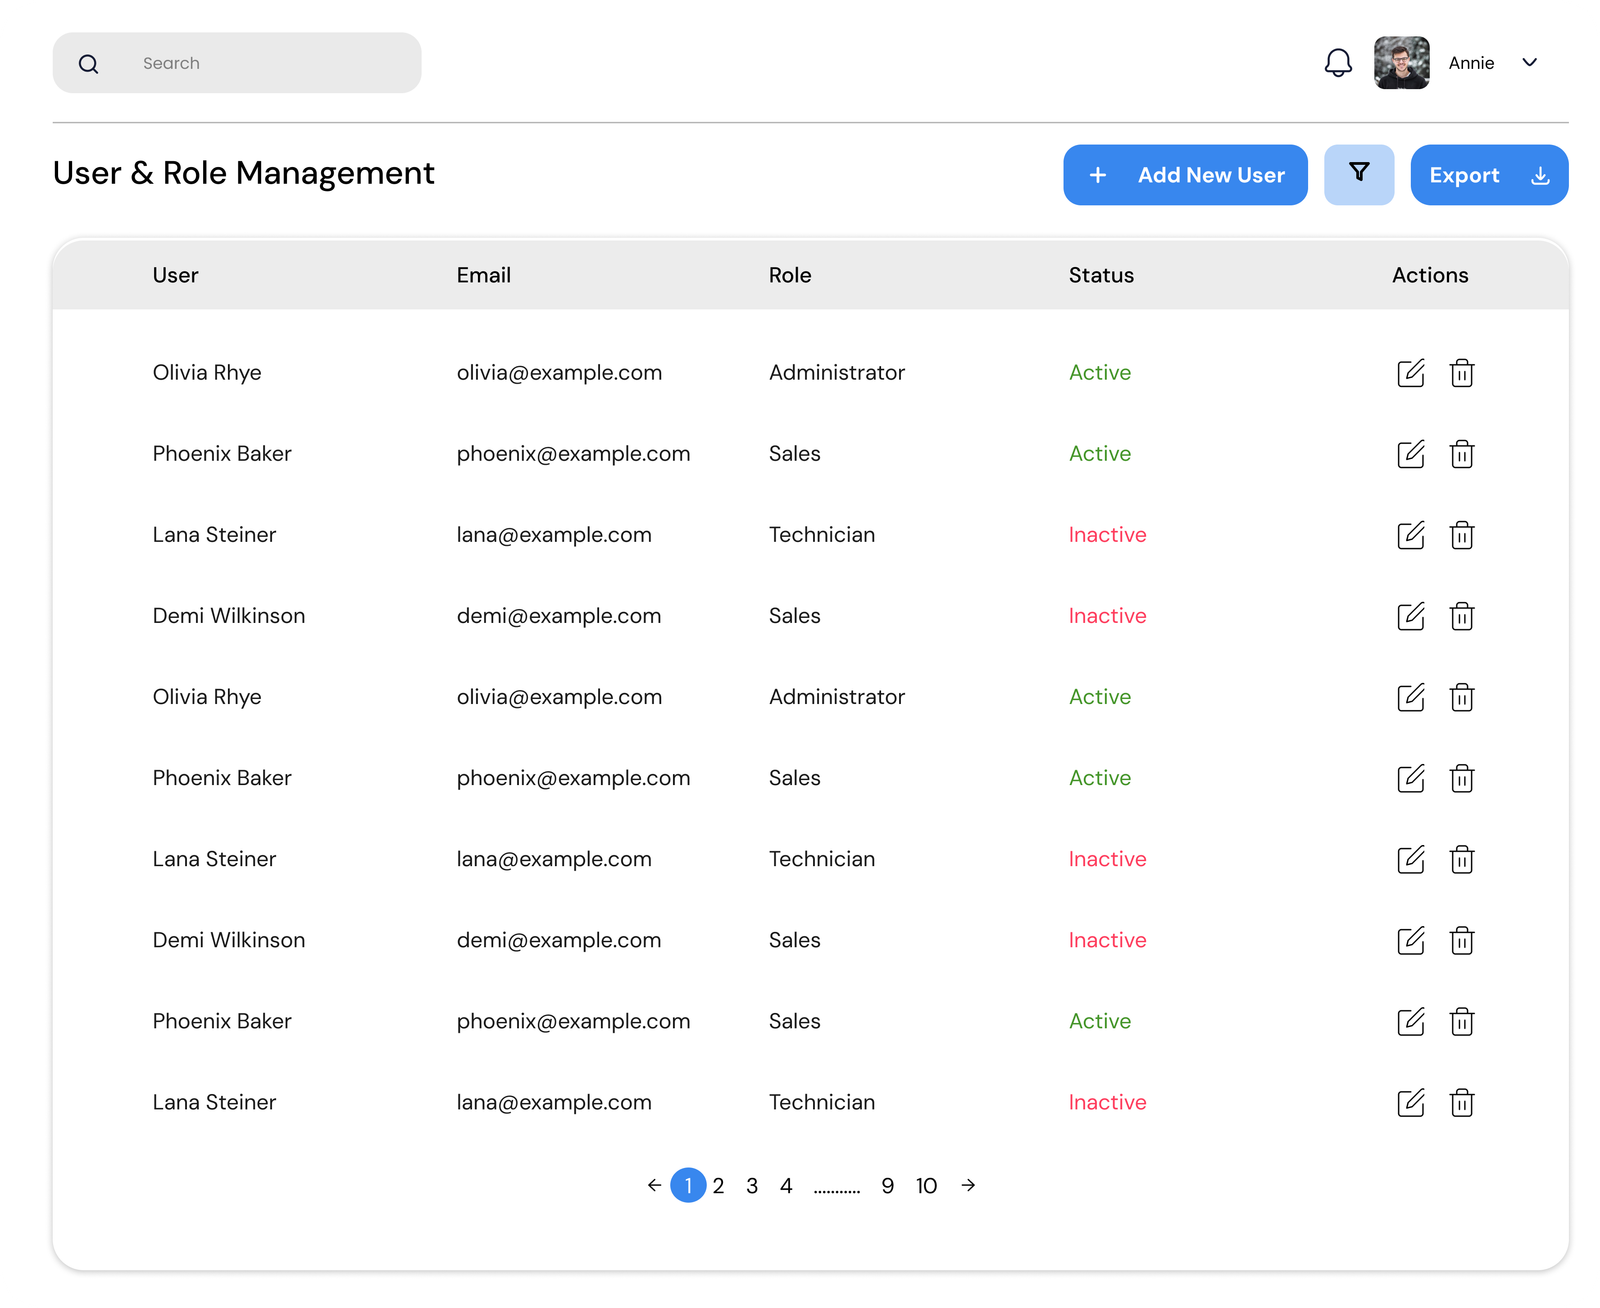The height and width of the screenshot is (1308, 1600).
Task: Click the User & Role Management title
Action: pos(244,173)
